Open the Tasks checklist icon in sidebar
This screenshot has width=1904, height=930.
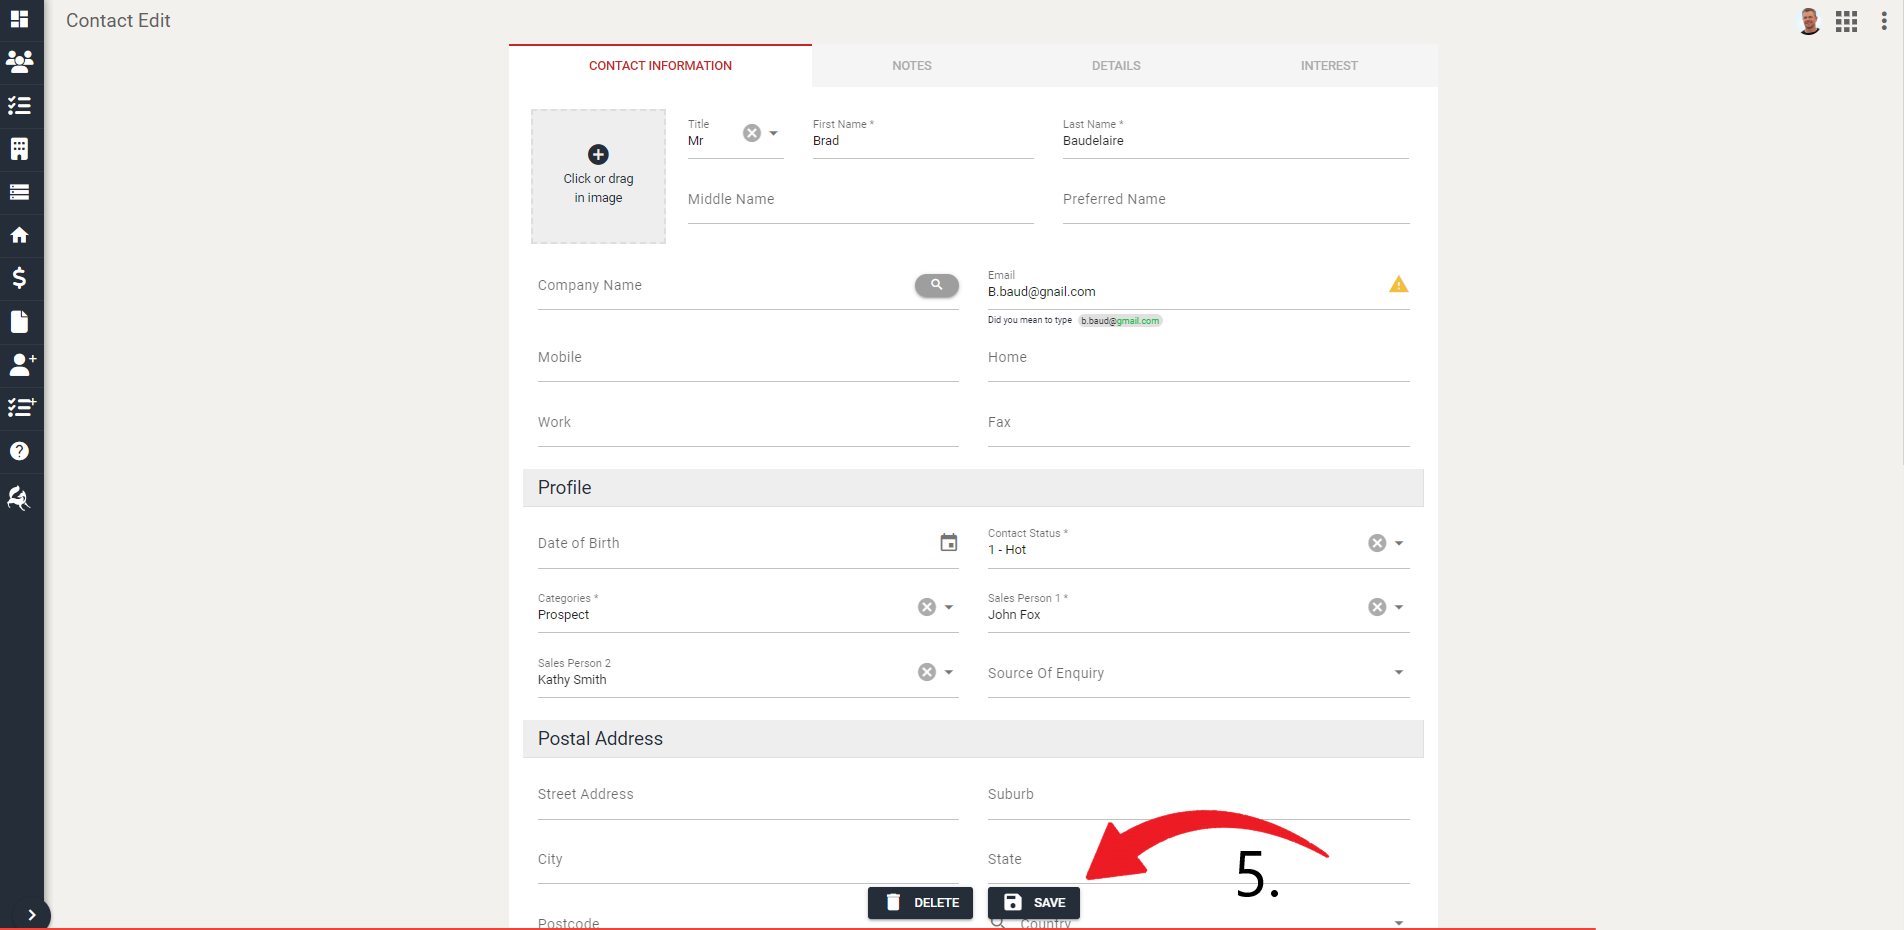pos(20,105)
